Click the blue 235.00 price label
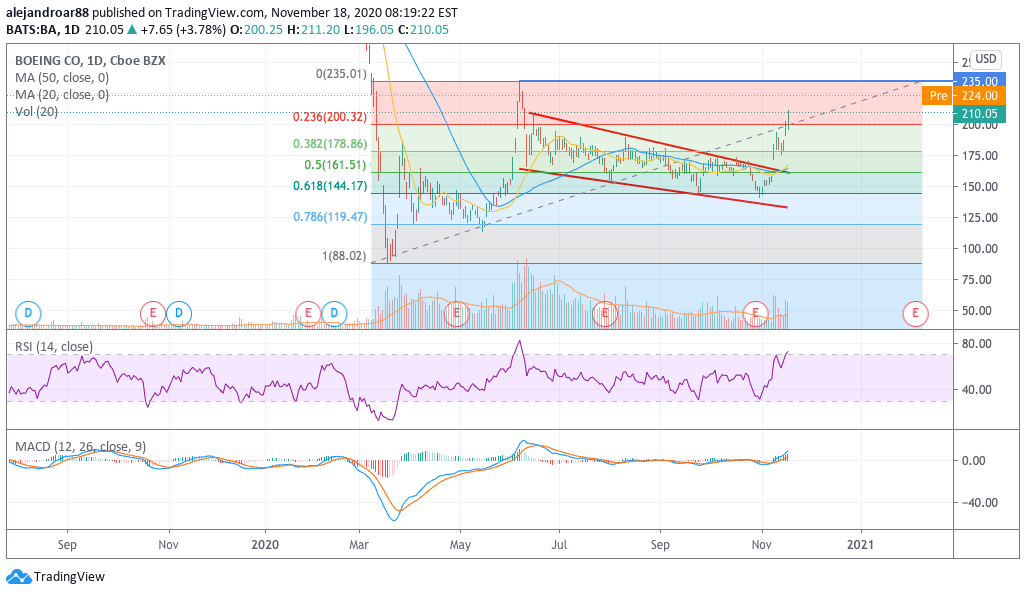Viewport: 1026px width, 595px height. 980,81
